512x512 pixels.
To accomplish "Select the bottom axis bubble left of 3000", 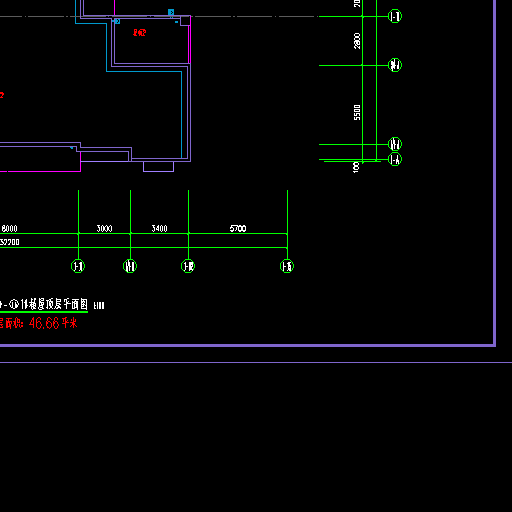I will pos(78,266).
